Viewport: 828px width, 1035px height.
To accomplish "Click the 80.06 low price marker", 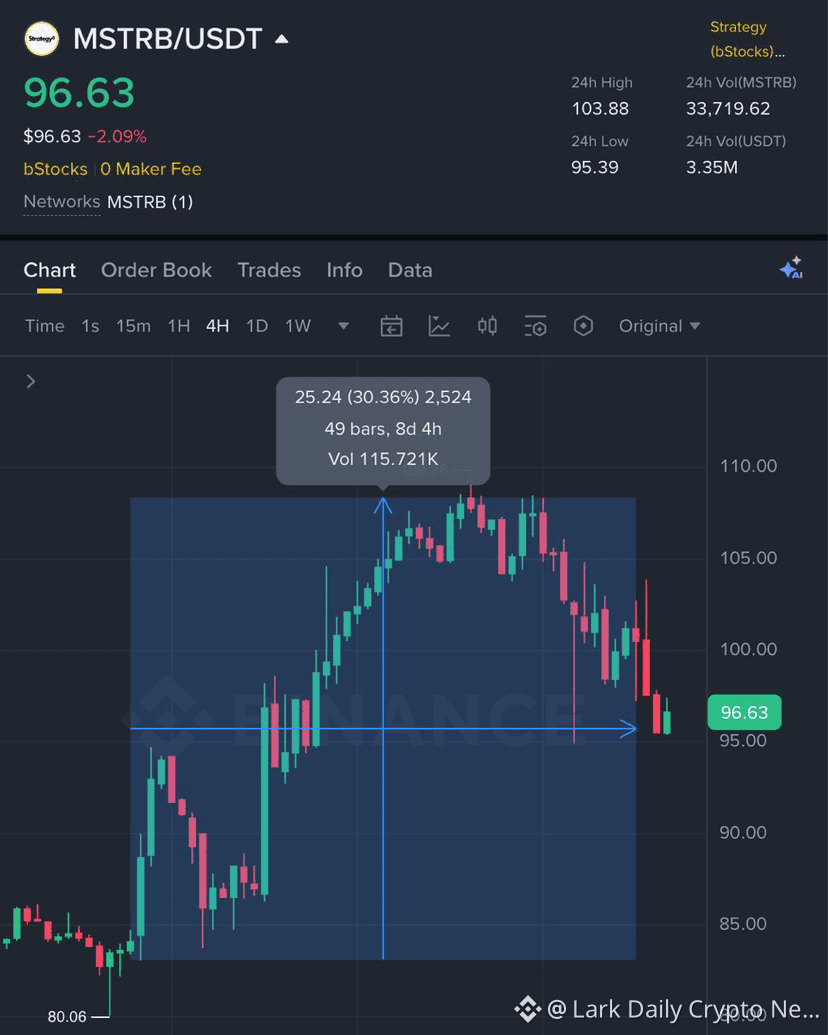I will 67,1017.
